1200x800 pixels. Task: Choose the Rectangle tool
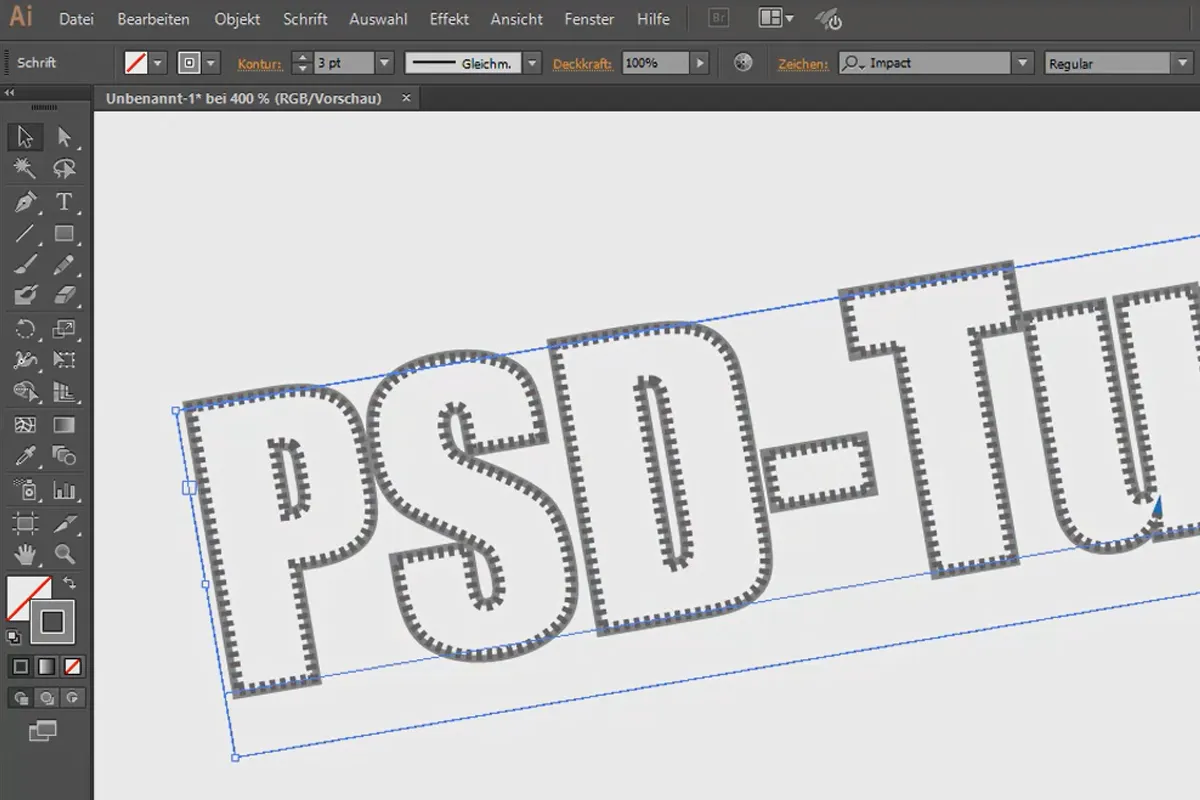(64, 234)
